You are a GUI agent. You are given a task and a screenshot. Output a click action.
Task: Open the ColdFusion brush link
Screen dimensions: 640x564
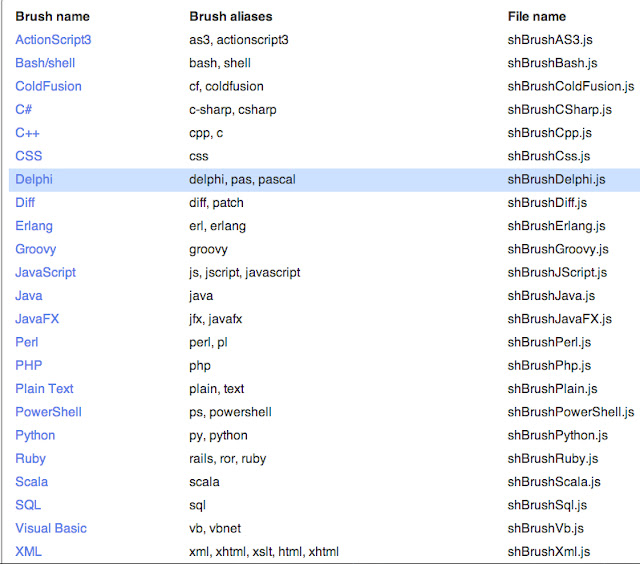49,87
